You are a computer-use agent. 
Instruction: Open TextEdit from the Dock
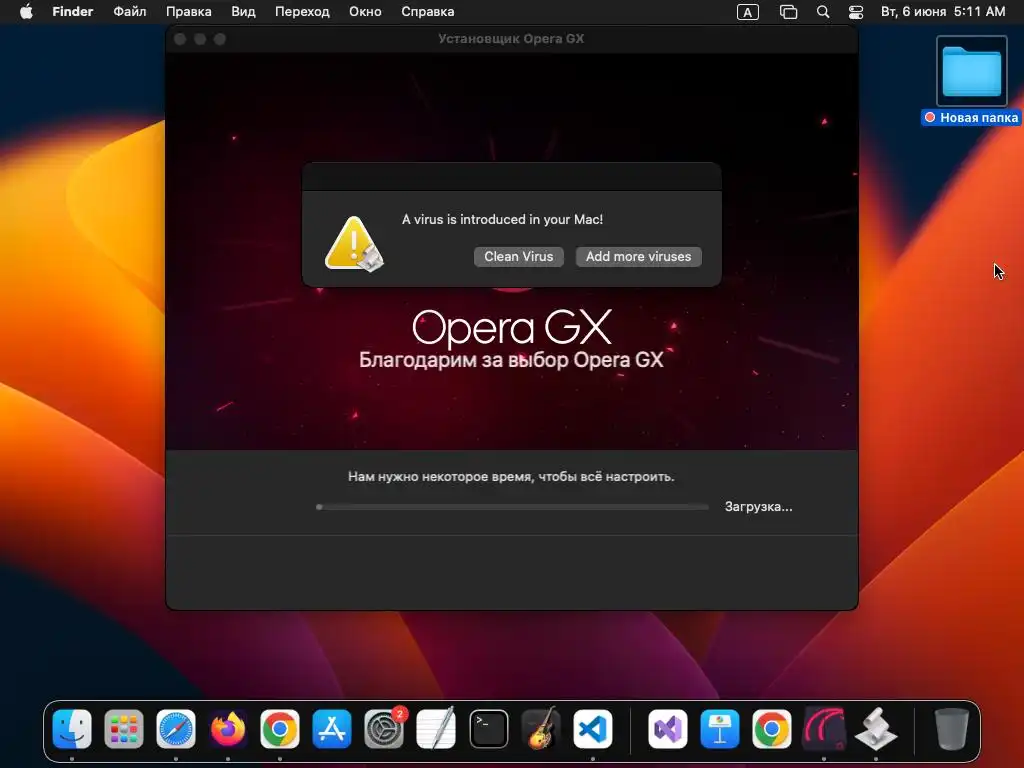pyautogui.click(x=436, y=729)
